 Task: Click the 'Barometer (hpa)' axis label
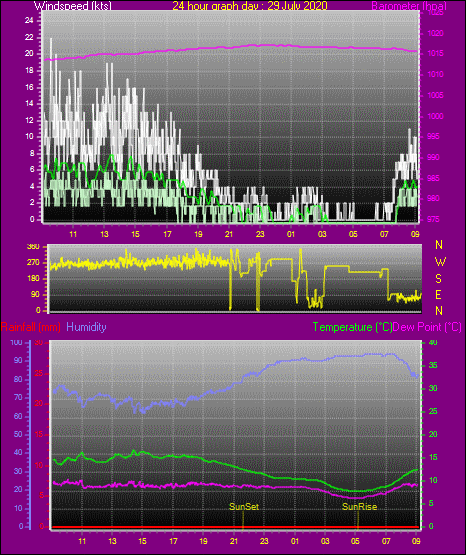tap(409, 6)
